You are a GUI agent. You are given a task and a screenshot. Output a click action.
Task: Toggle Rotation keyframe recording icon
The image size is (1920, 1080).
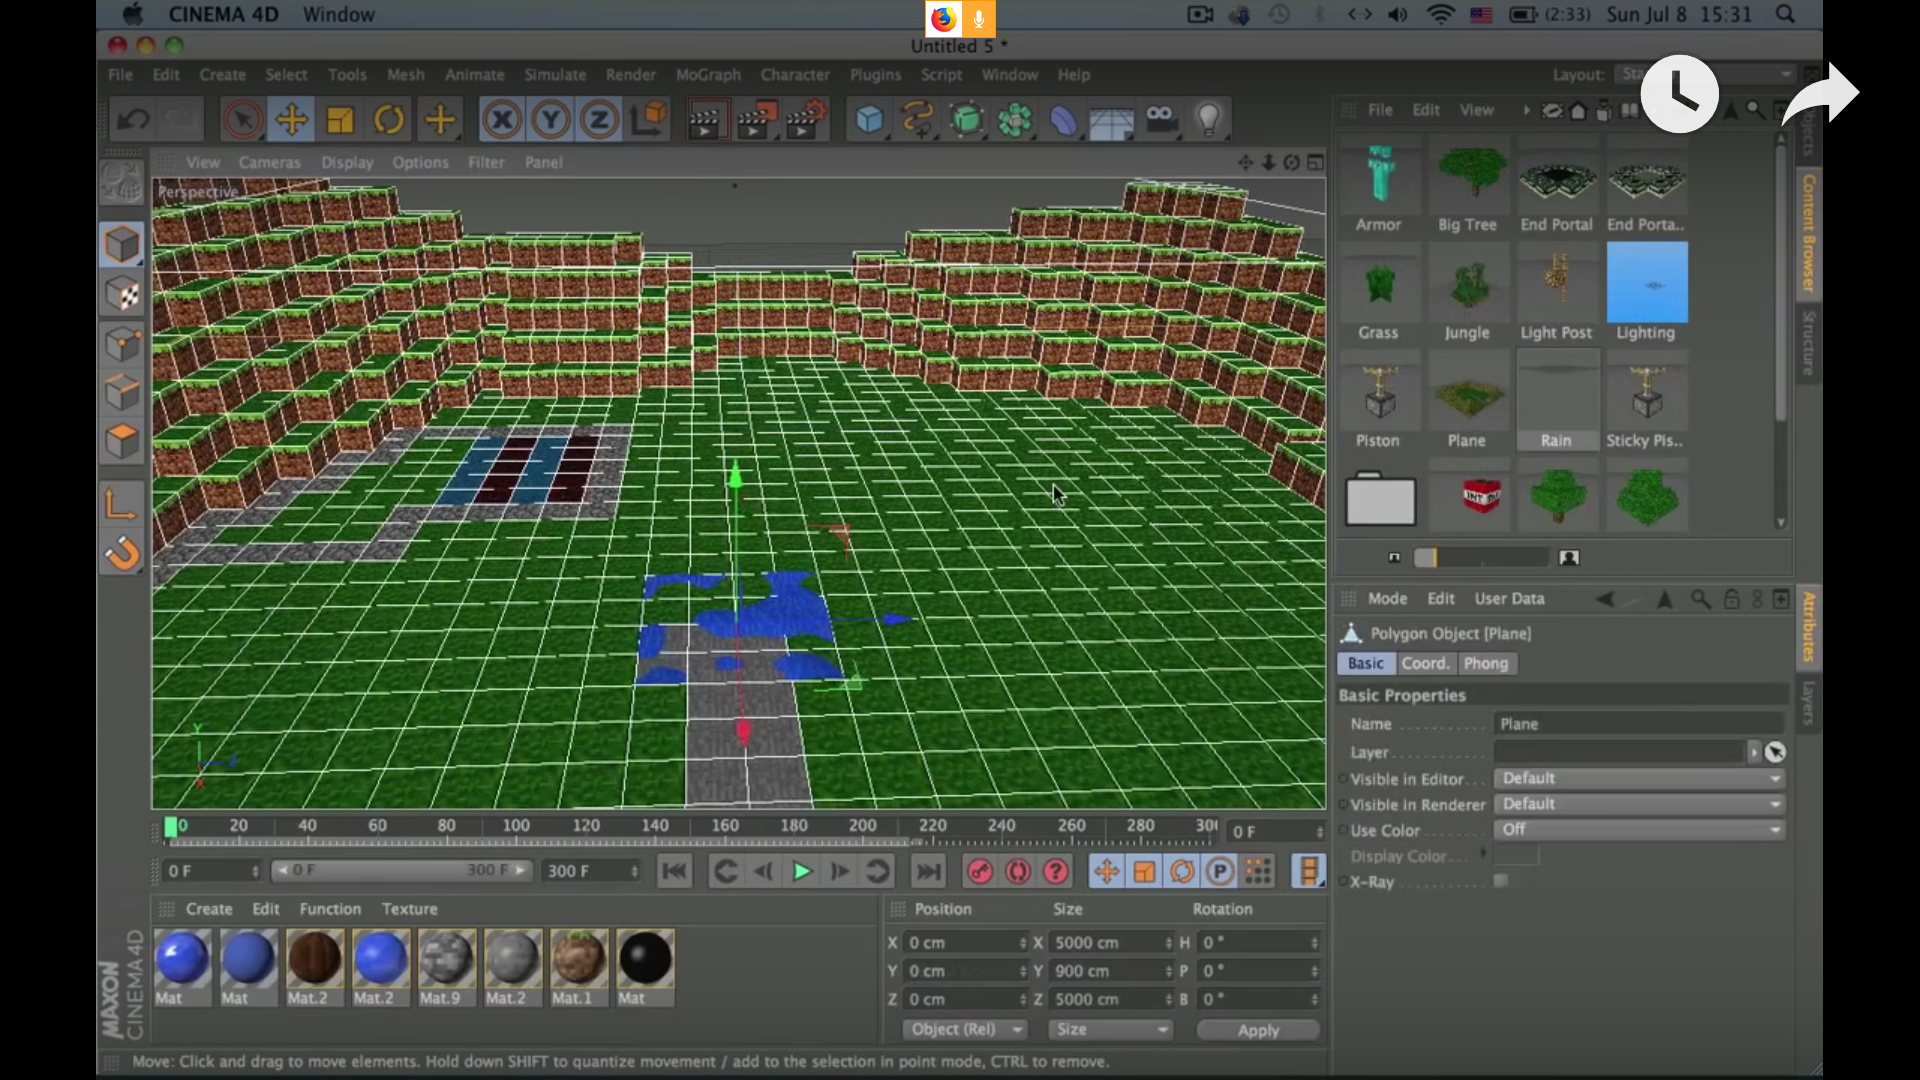1182,872
